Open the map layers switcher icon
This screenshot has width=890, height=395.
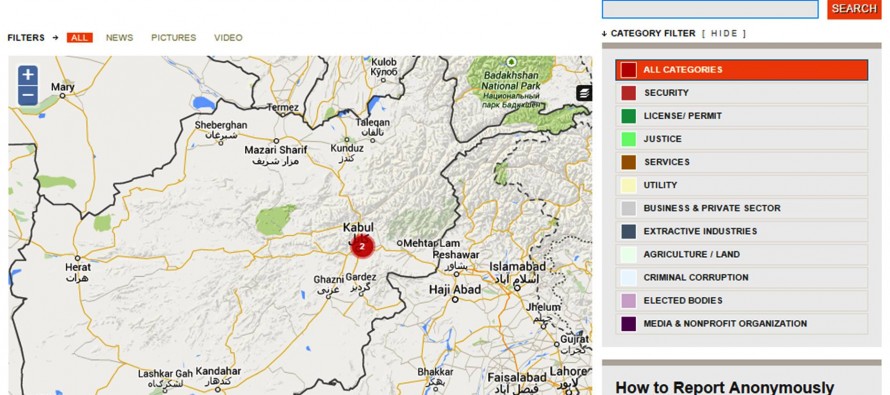click(585, 93)
